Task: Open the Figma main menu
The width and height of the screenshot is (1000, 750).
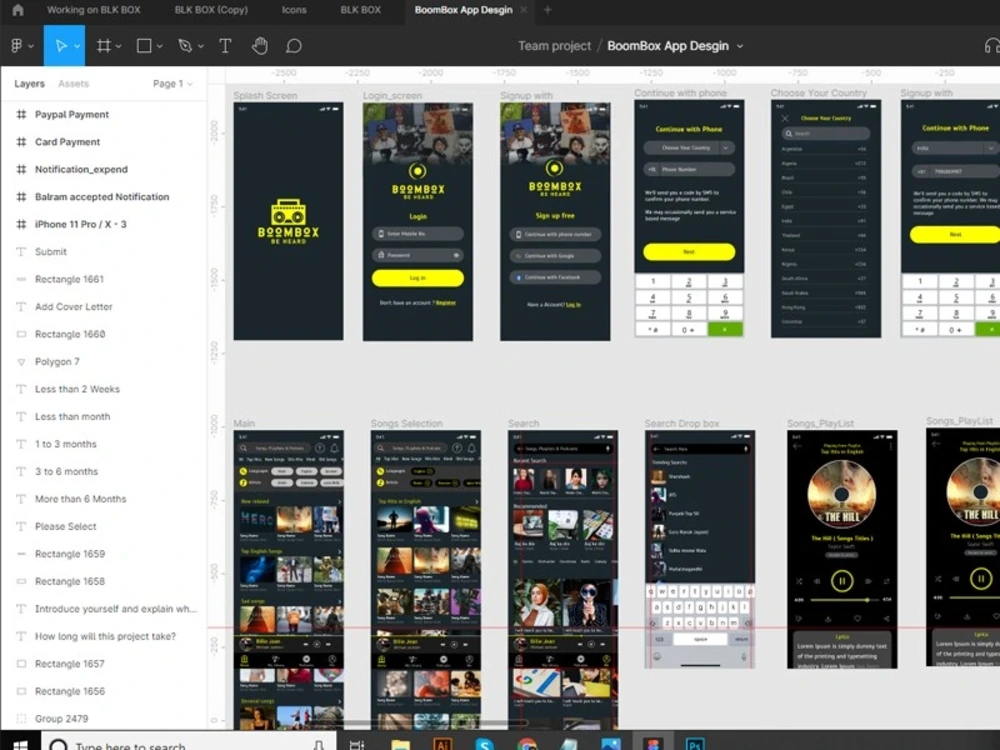Action: click(18, 45)
